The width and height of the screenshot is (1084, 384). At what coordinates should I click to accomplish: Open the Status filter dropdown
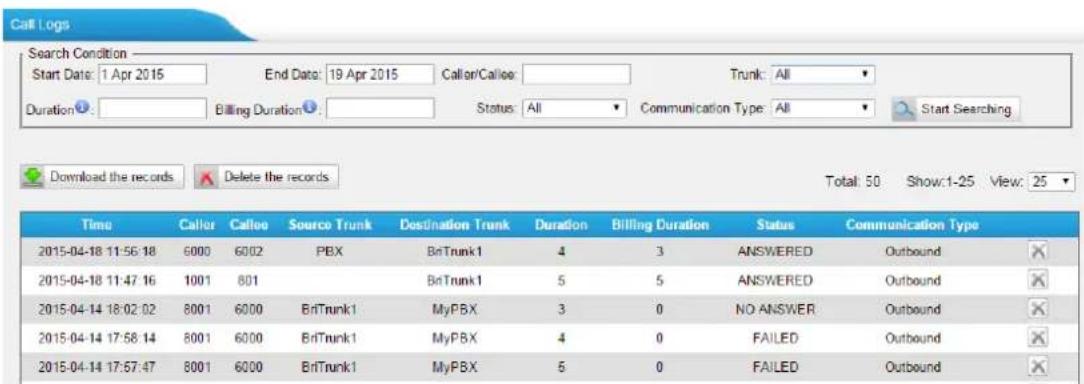pos(575,109)
